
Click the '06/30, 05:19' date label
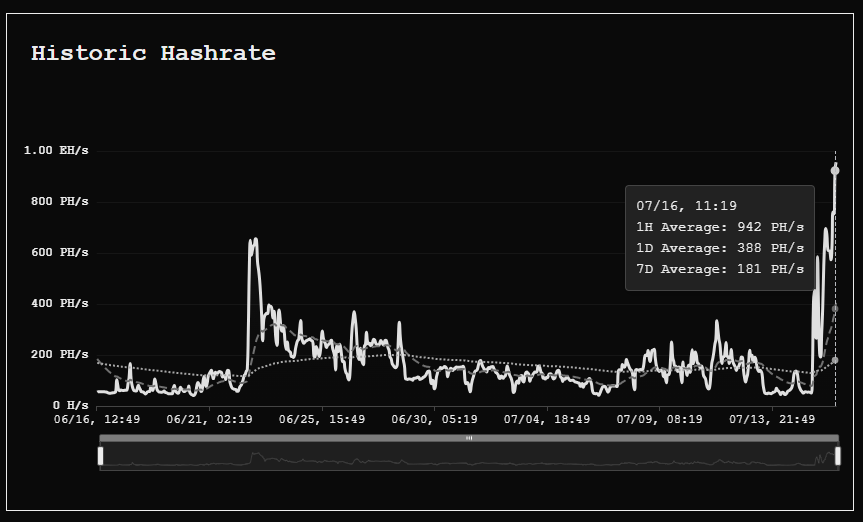[434, 420]
